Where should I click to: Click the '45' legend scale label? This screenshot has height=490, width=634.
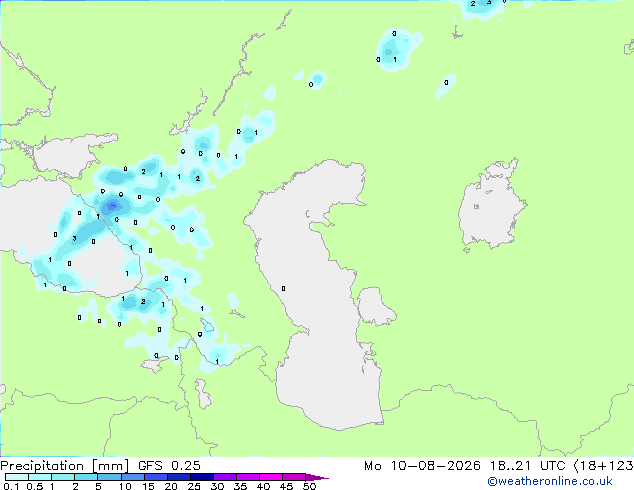[x=286, y=486]
